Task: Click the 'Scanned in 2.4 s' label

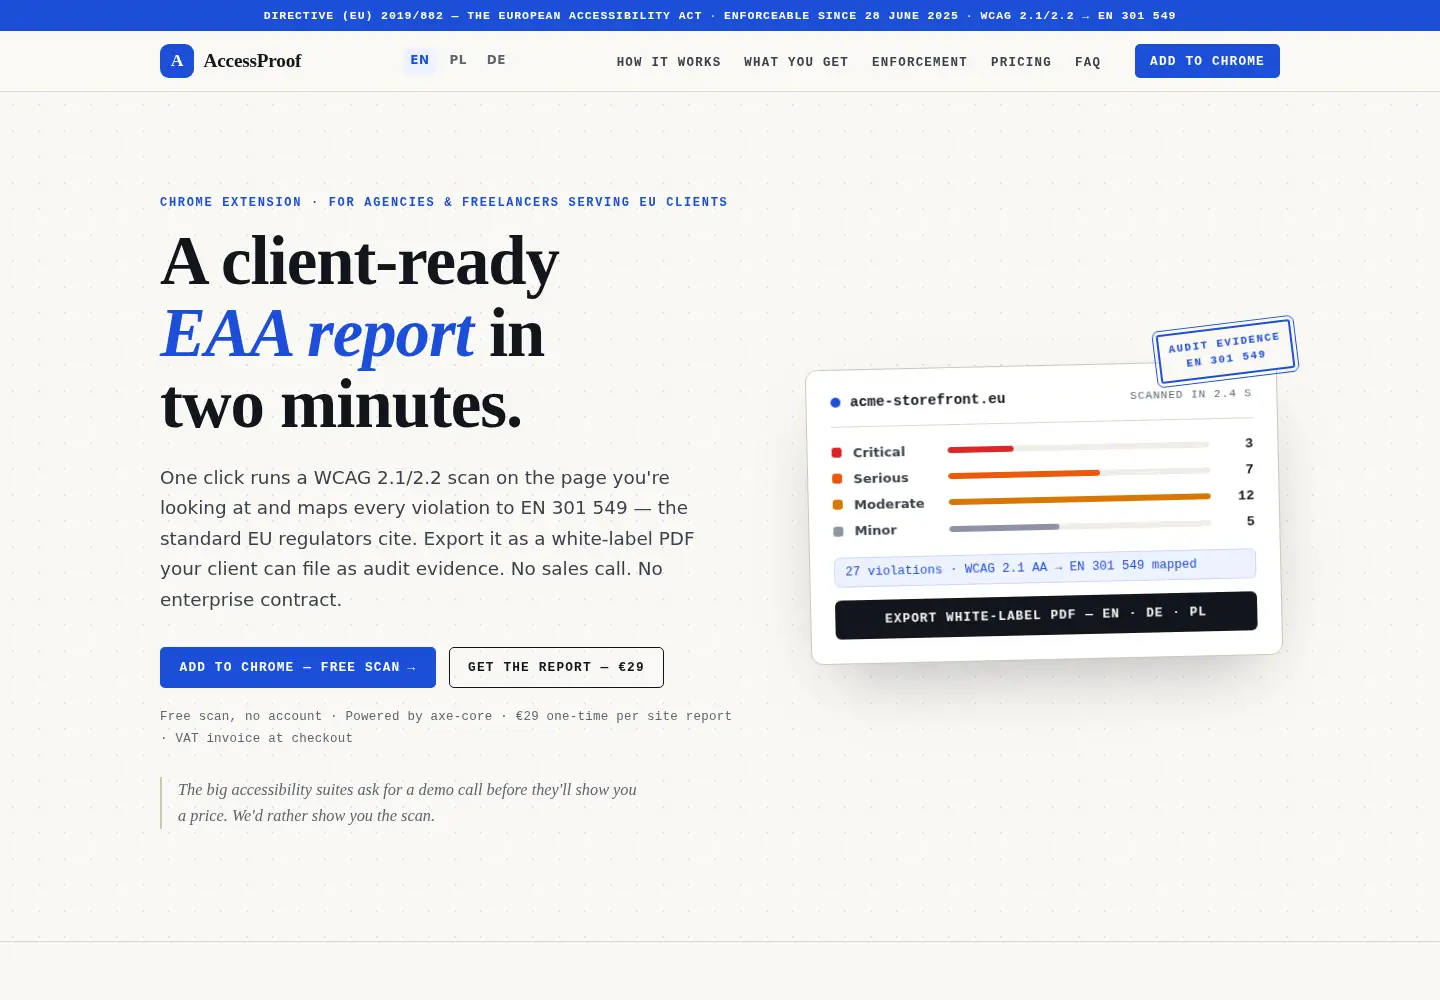Action: pyautogui.click(x=1190, y=394)
